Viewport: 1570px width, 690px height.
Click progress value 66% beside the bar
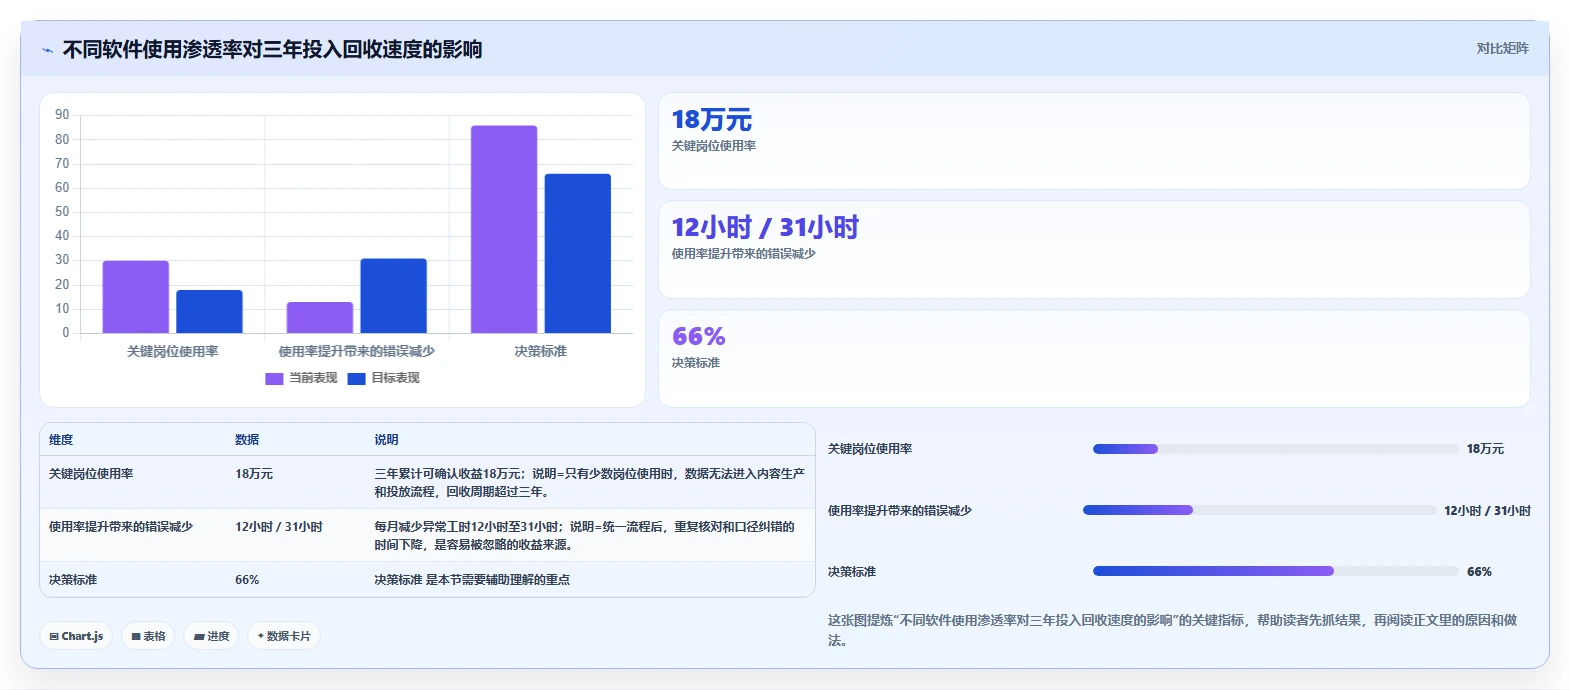pyautogui.click(x=1479, y=572)
